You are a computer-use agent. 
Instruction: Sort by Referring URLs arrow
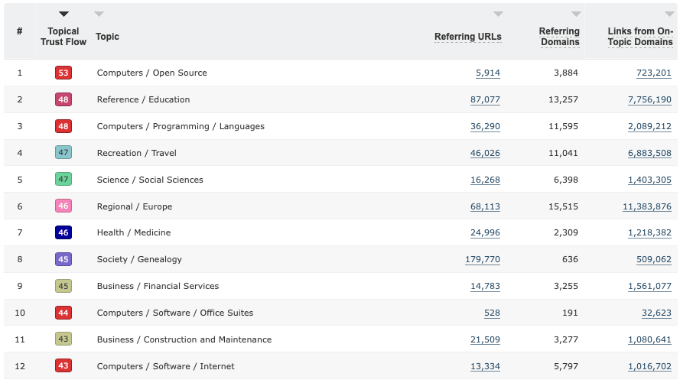pos(498,14)
